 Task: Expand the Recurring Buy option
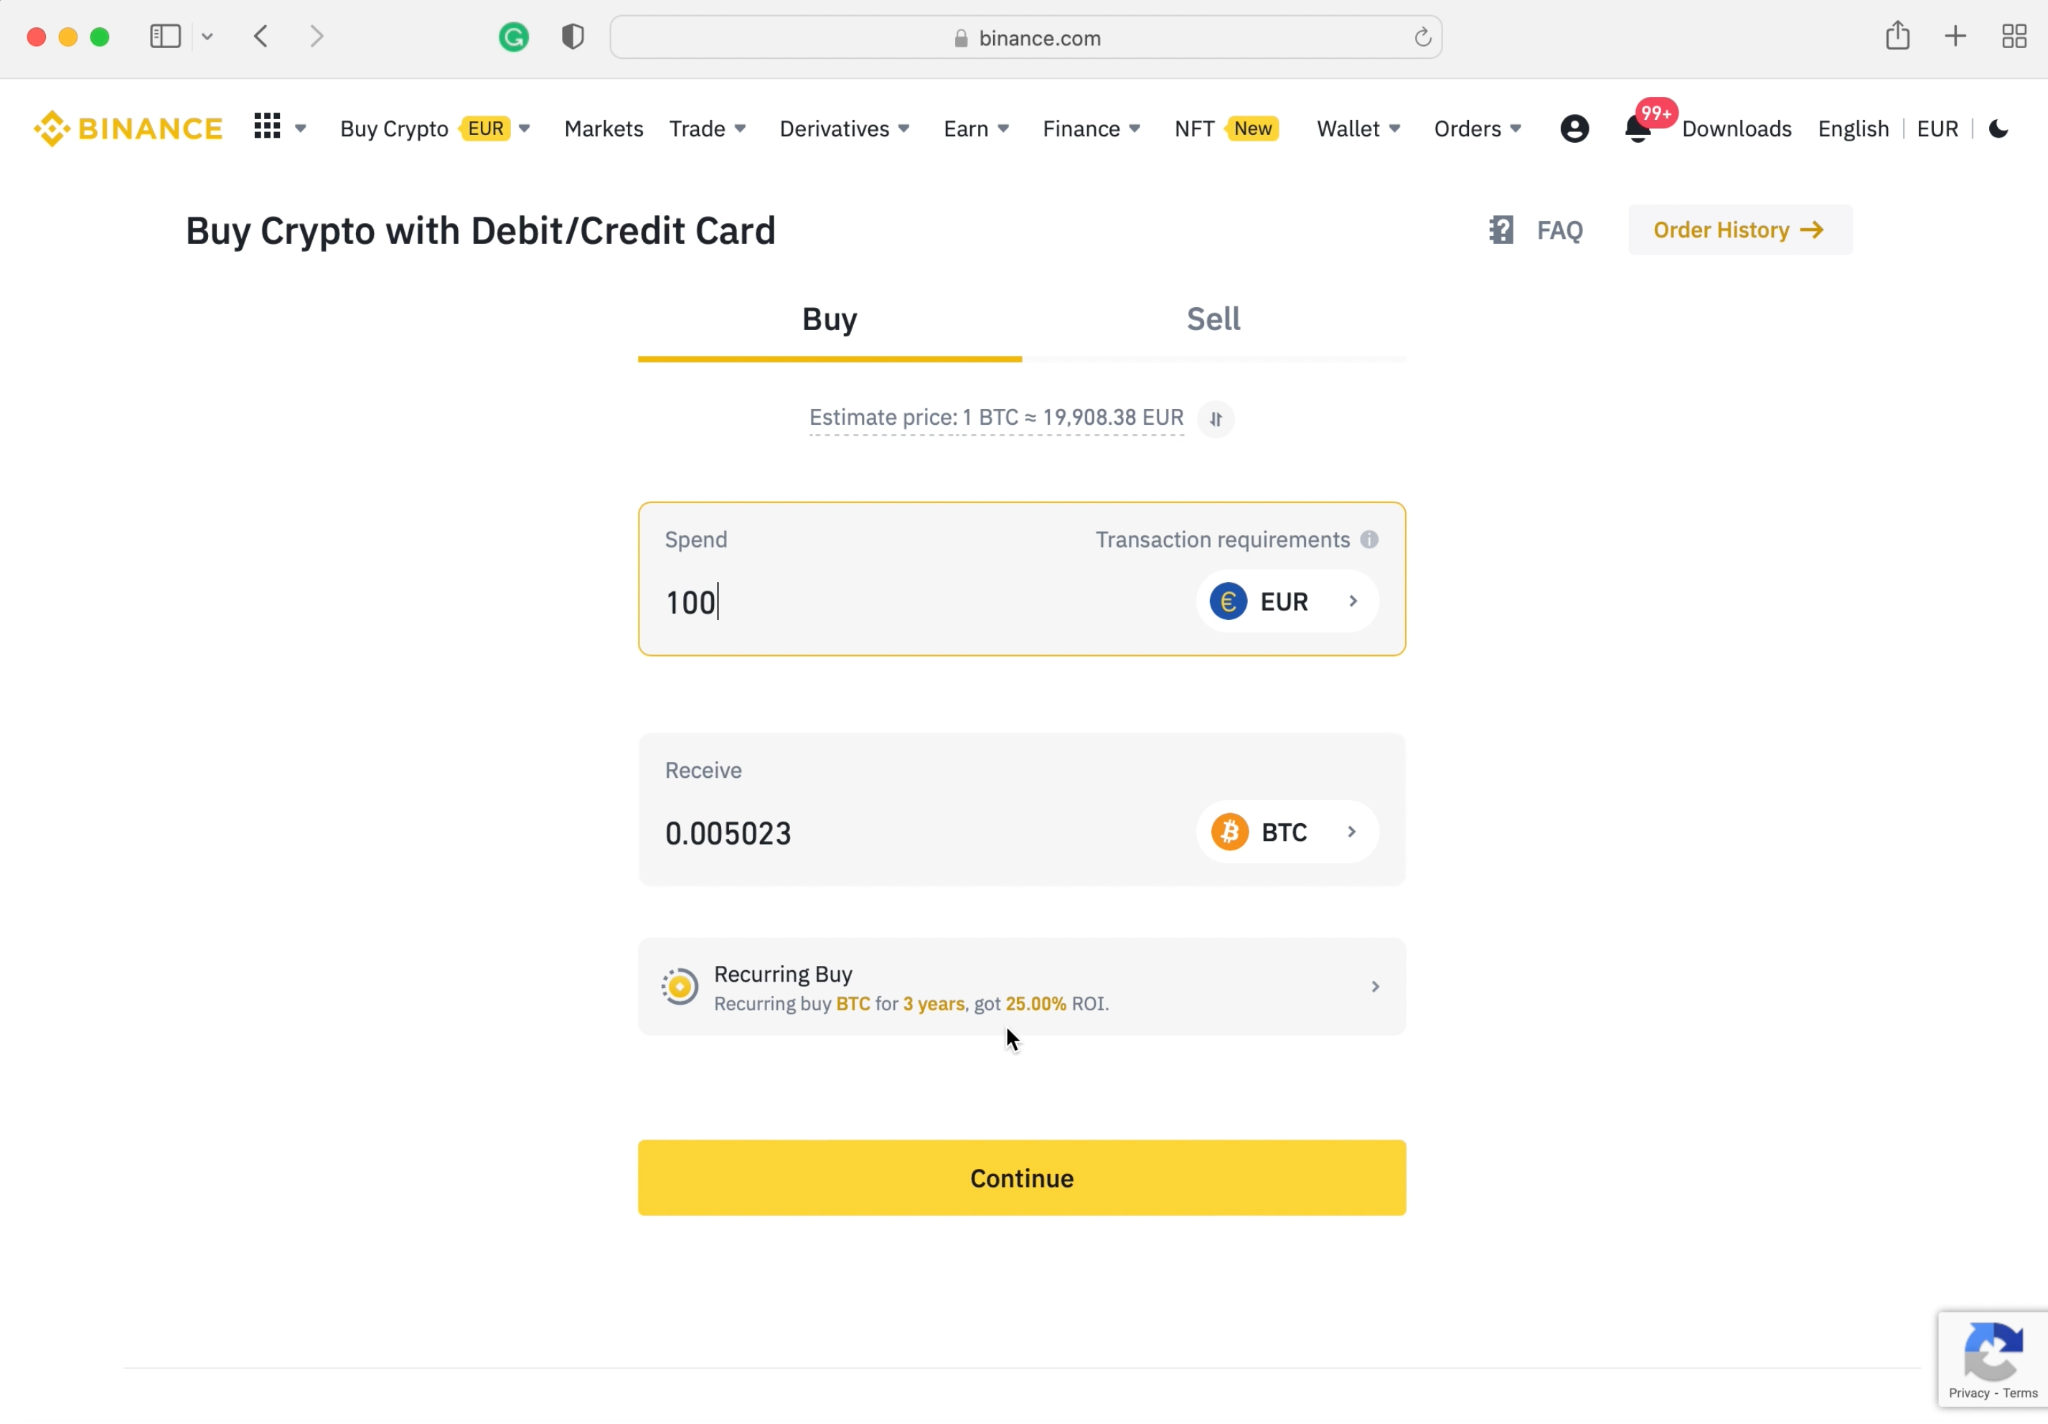[1022, 987]
